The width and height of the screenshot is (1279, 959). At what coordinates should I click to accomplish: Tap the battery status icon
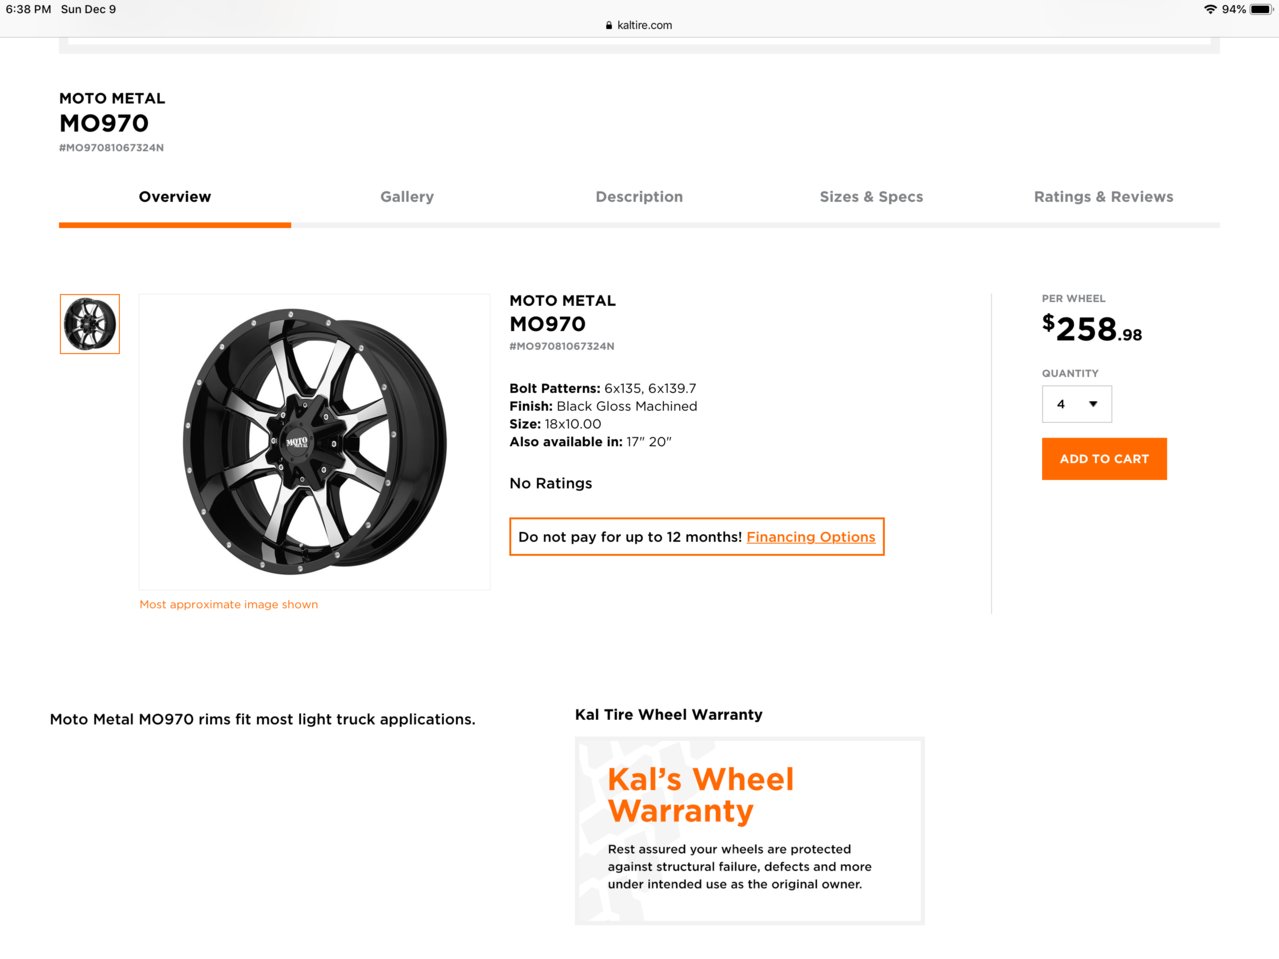point(1261,9)
